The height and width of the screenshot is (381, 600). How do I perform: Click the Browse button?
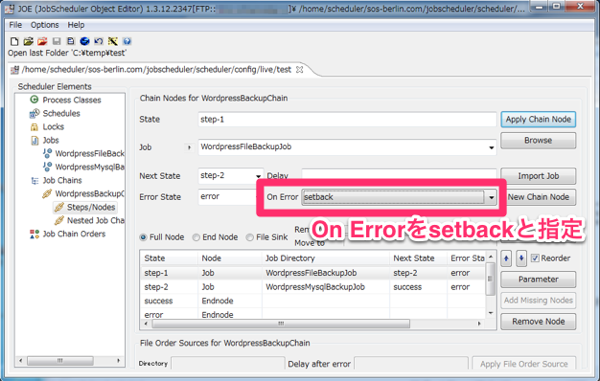[538, 140]
